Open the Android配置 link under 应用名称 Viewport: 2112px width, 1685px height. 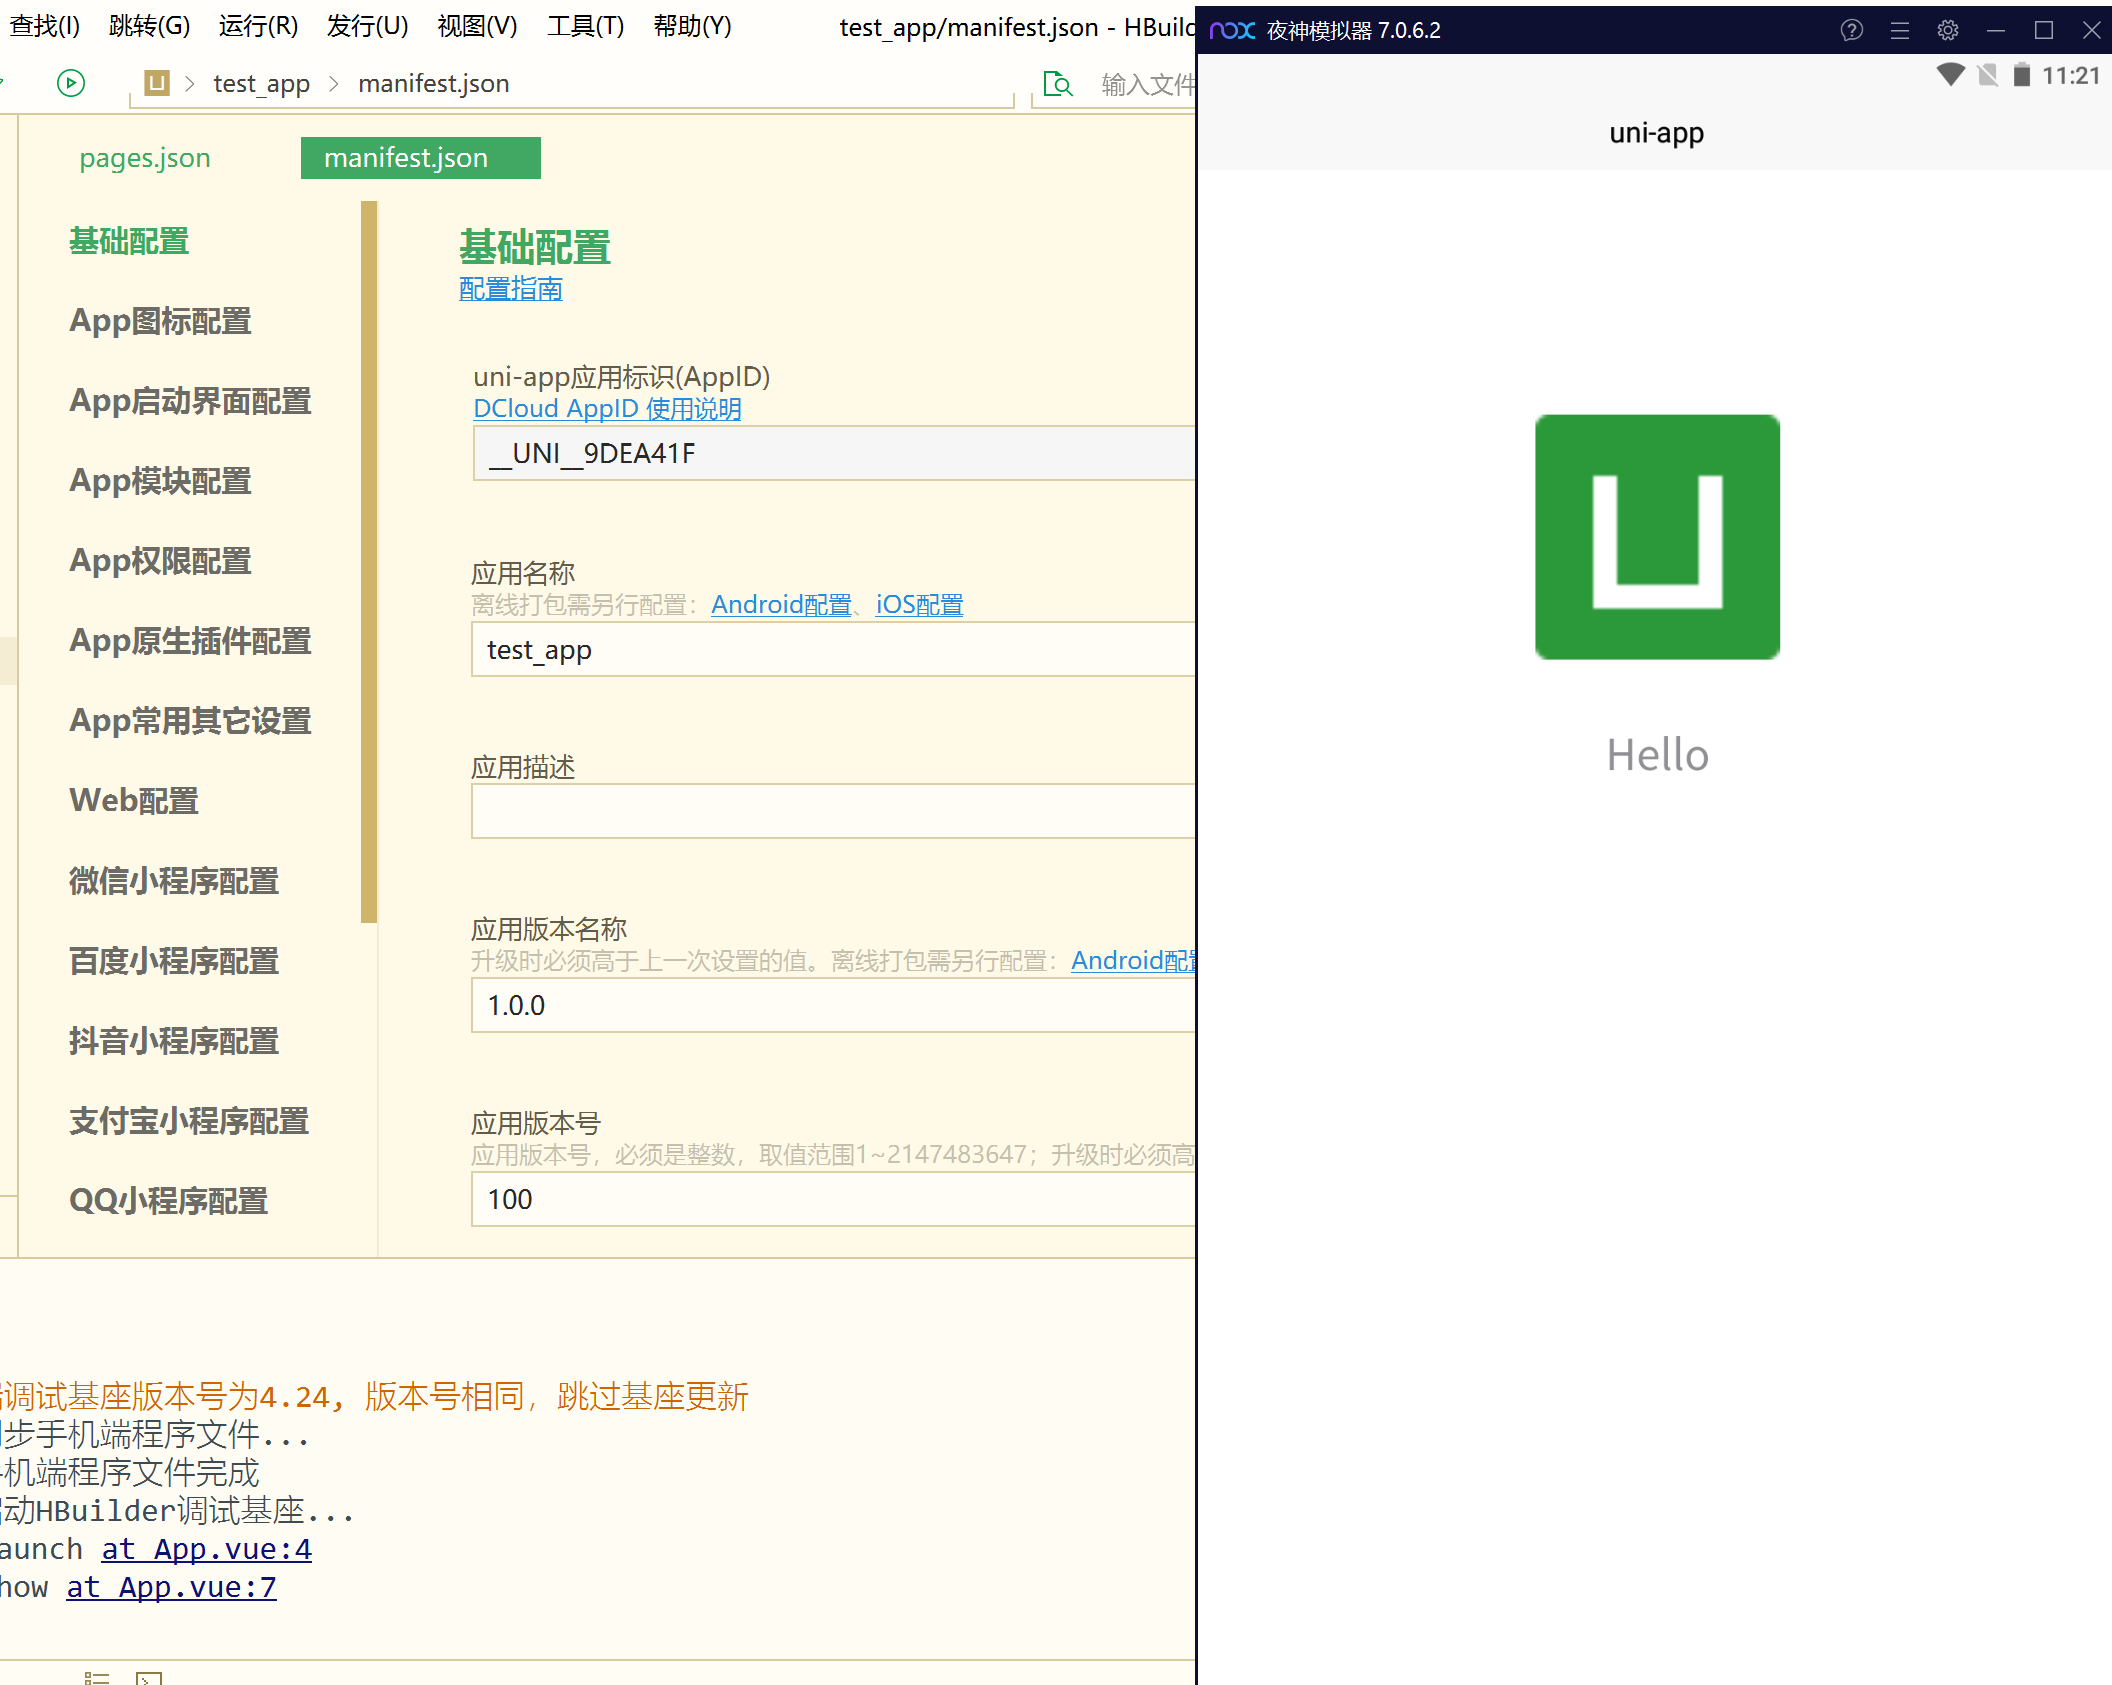click(781, 605)
